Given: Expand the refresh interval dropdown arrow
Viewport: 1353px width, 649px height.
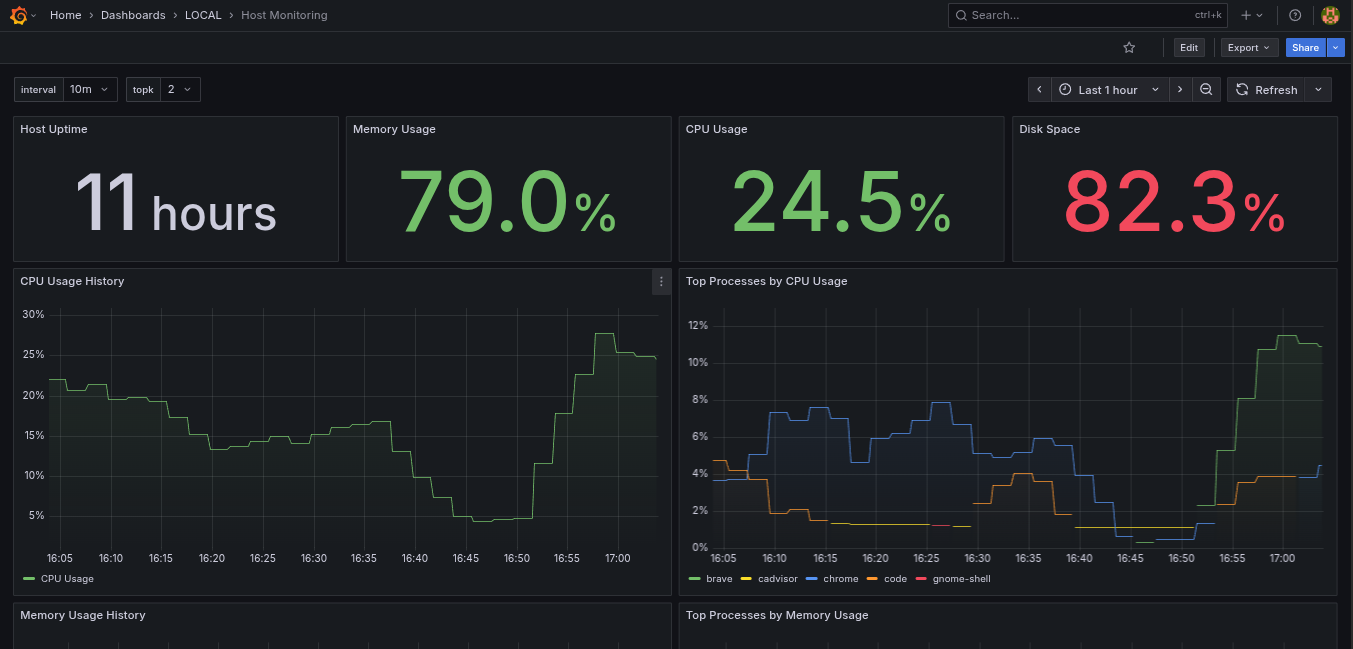Looking at the screenshot, I should pyautogui.click(x=1319, y=89).
